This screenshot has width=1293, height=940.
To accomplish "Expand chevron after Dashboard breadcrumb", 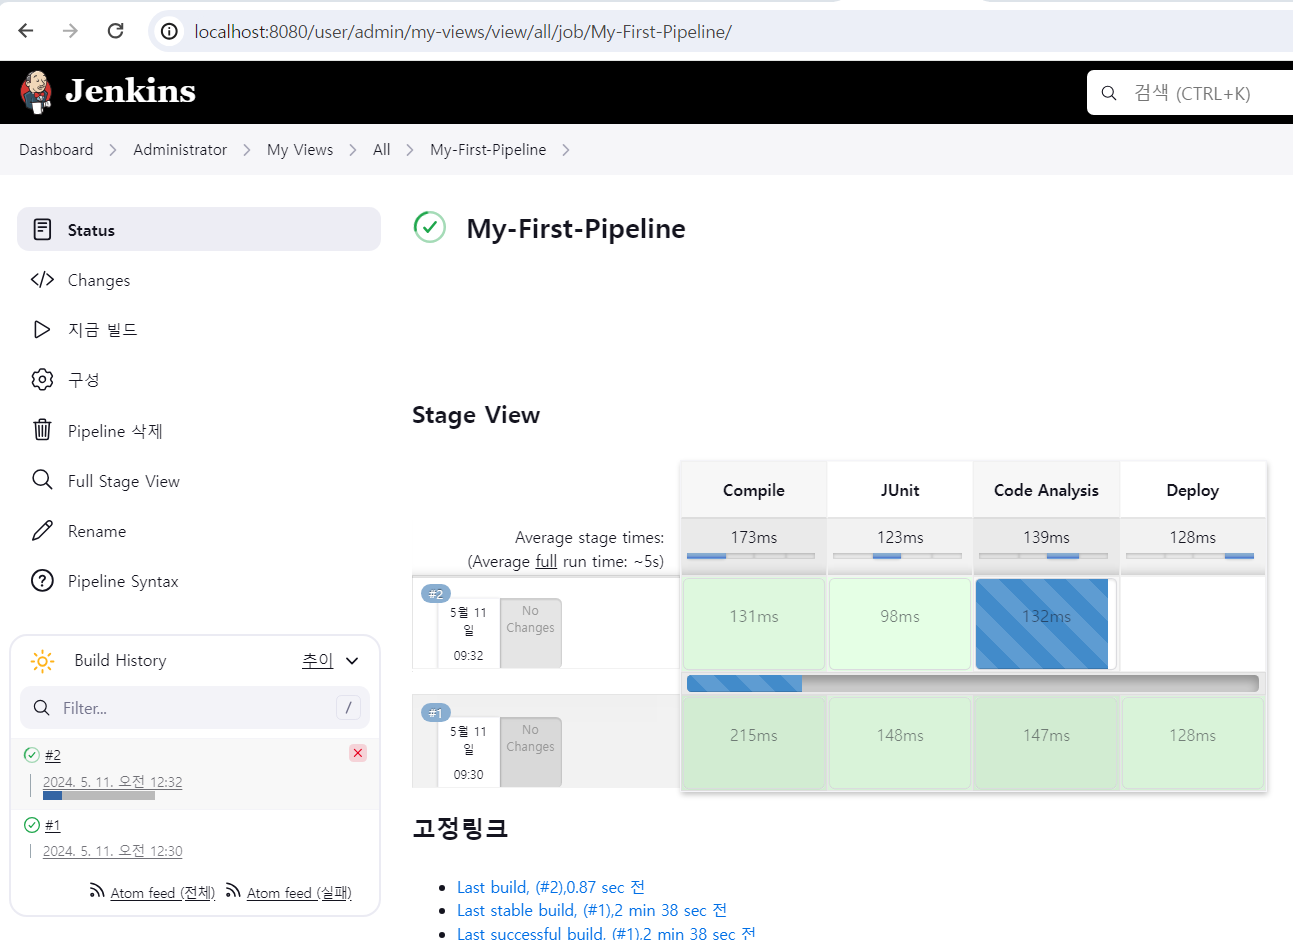I will (x=113, y=150).
